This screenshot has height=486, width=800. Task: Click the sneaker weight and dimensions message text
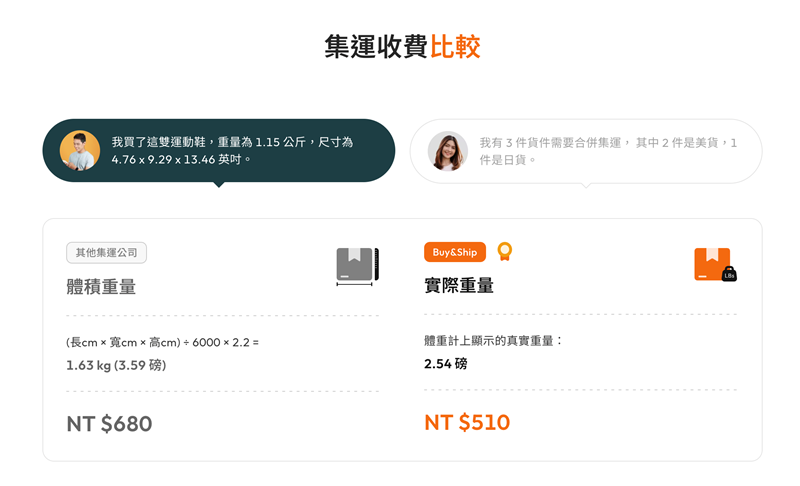click(x=232, y=151)
